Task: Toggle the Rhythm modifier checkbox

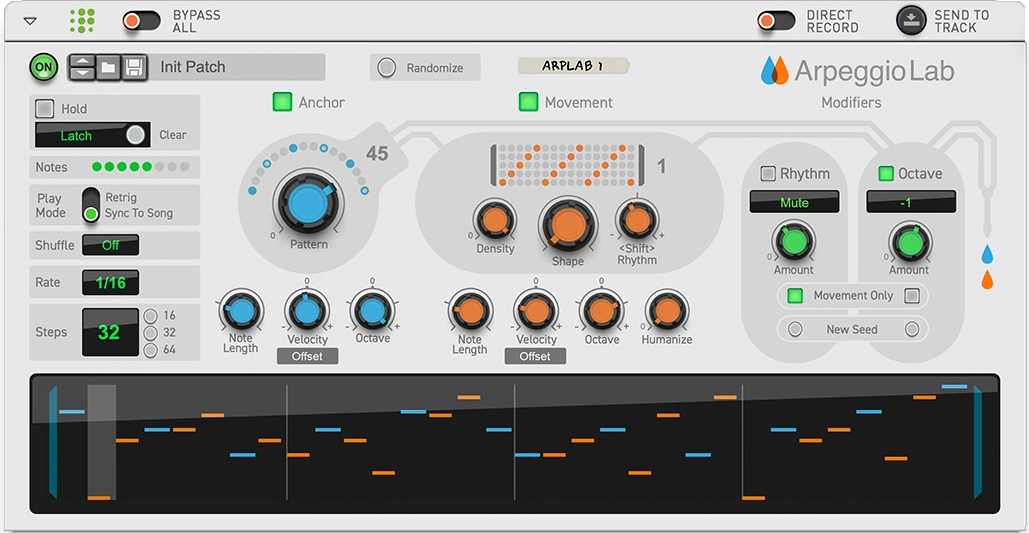Action: click(768, 174)
